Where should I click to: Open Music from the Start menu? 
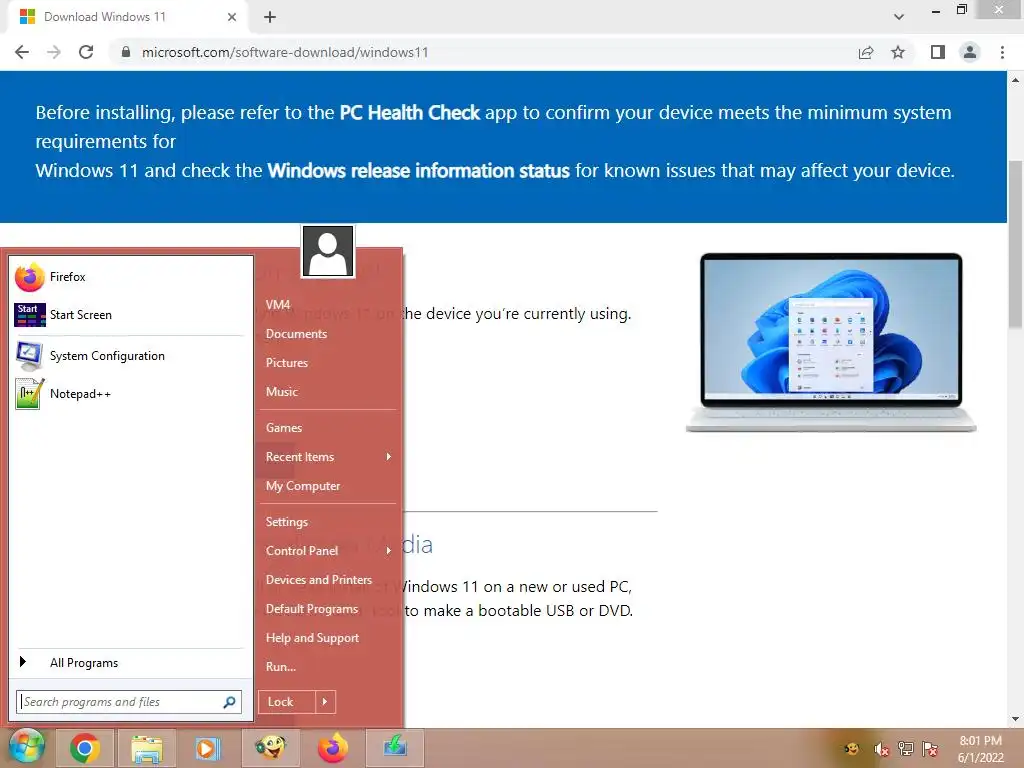pos(281,392)
